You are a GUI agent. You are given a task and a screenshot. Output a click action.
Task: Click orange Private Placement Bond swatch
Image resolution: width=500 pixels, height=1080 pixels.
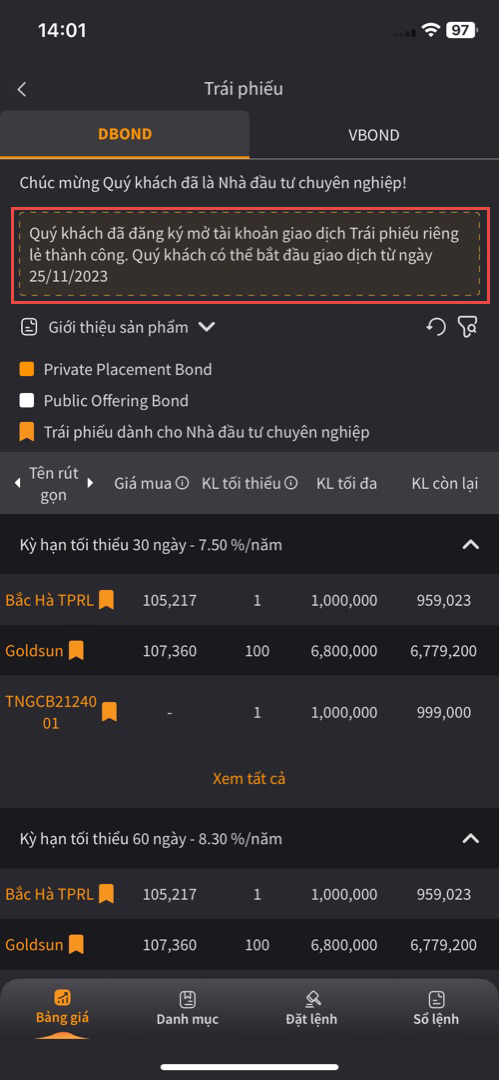27,369
